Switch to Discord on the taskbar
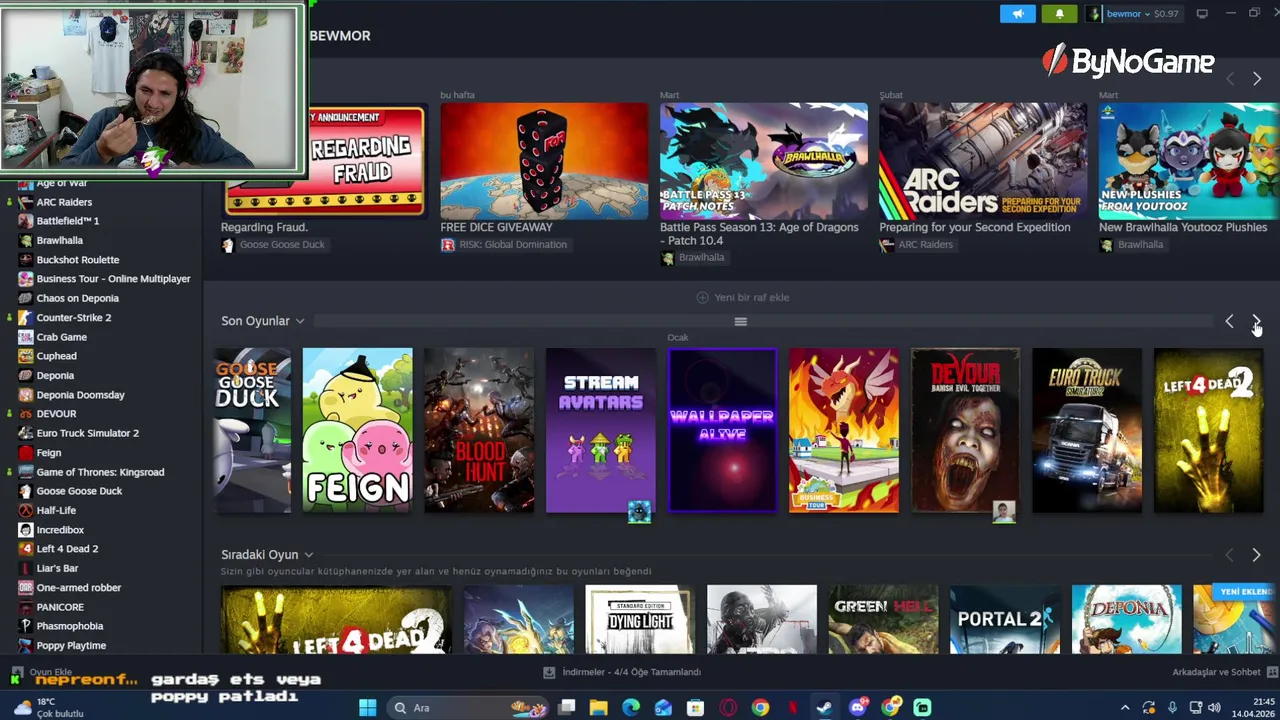Image resolution: width=1280 pixels, height=720 pixels. [x=858, y=708]
